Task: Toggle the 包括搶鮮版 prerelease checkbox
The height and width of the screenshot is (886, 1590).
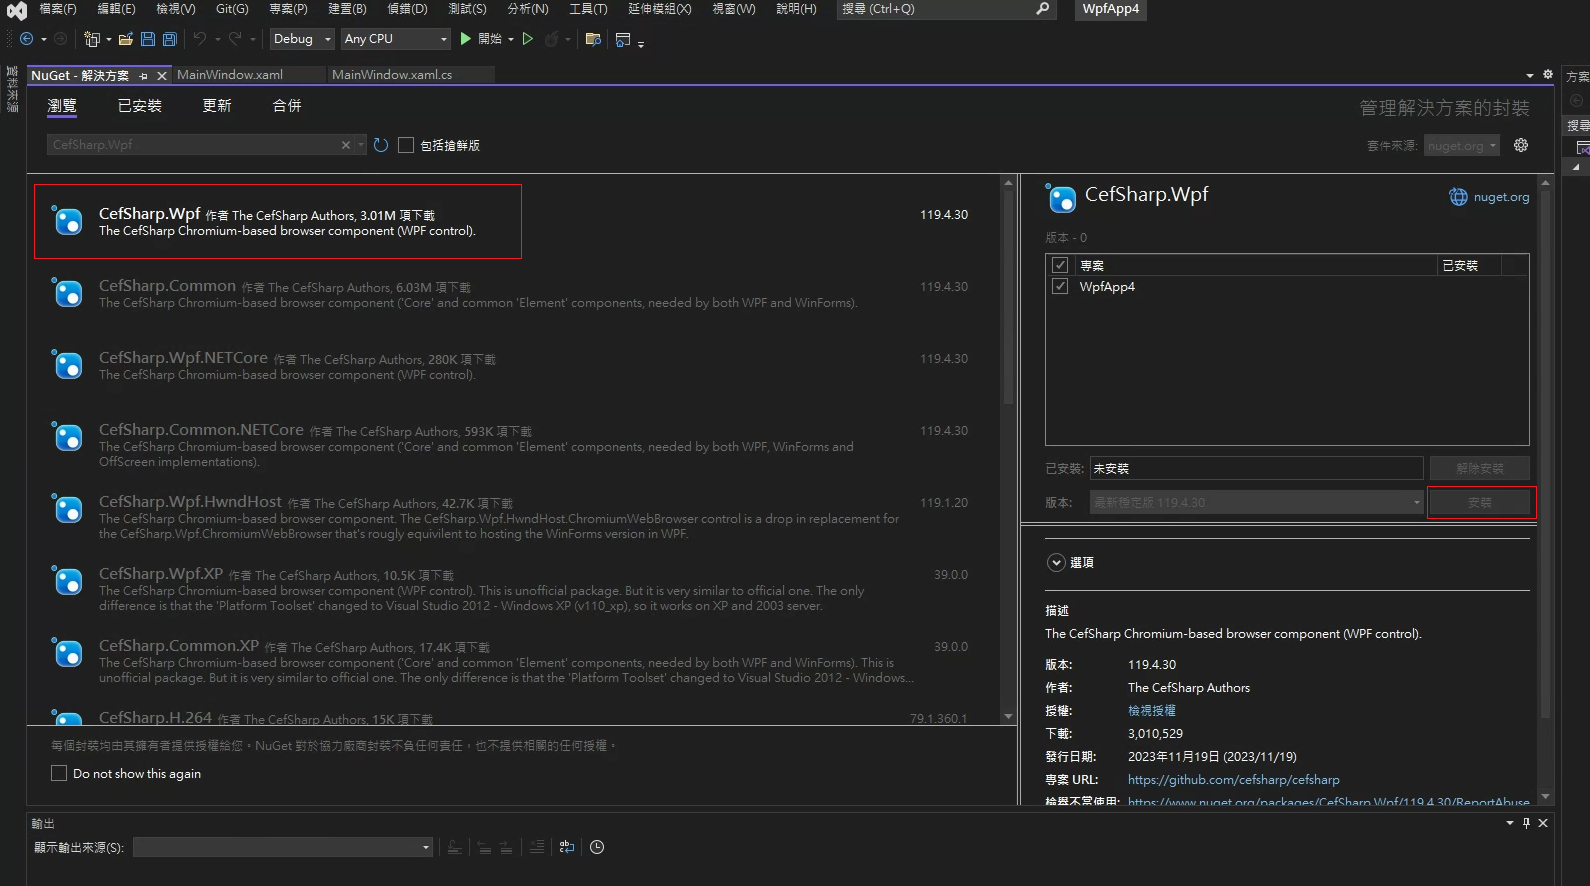Action: coord(406,145)
